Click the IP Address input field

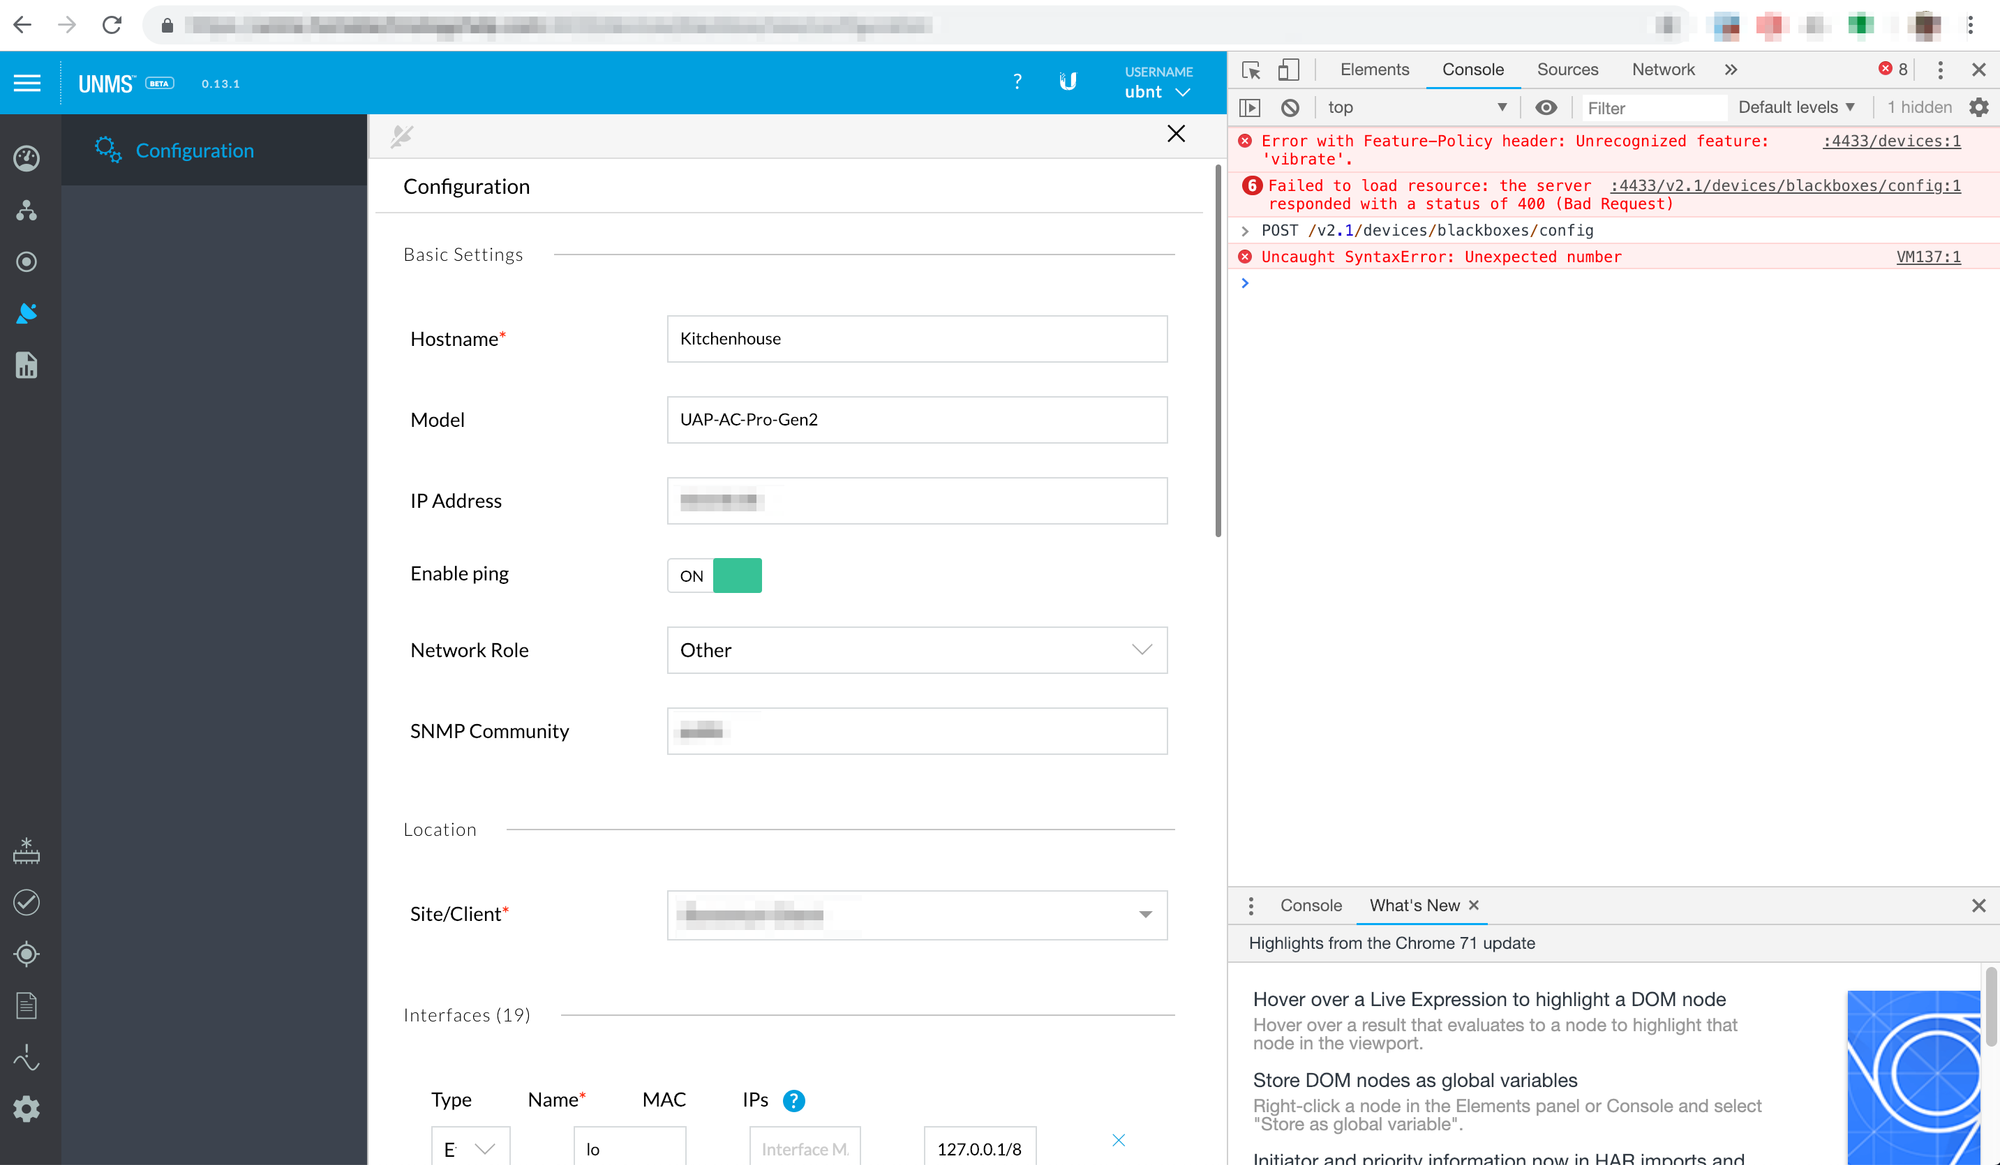pos(917,501)
